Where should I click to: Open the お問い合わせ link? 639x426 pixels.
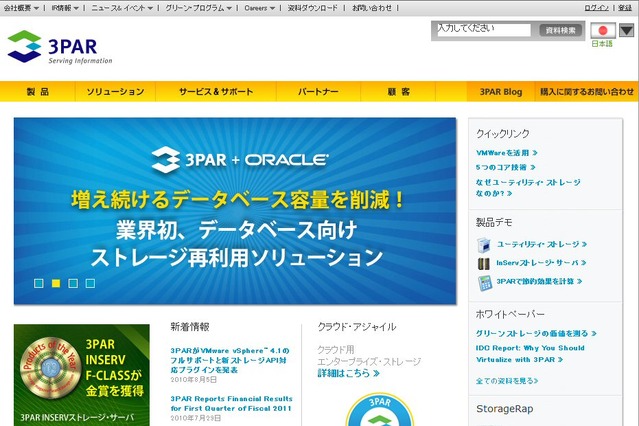tap(372, 8)
